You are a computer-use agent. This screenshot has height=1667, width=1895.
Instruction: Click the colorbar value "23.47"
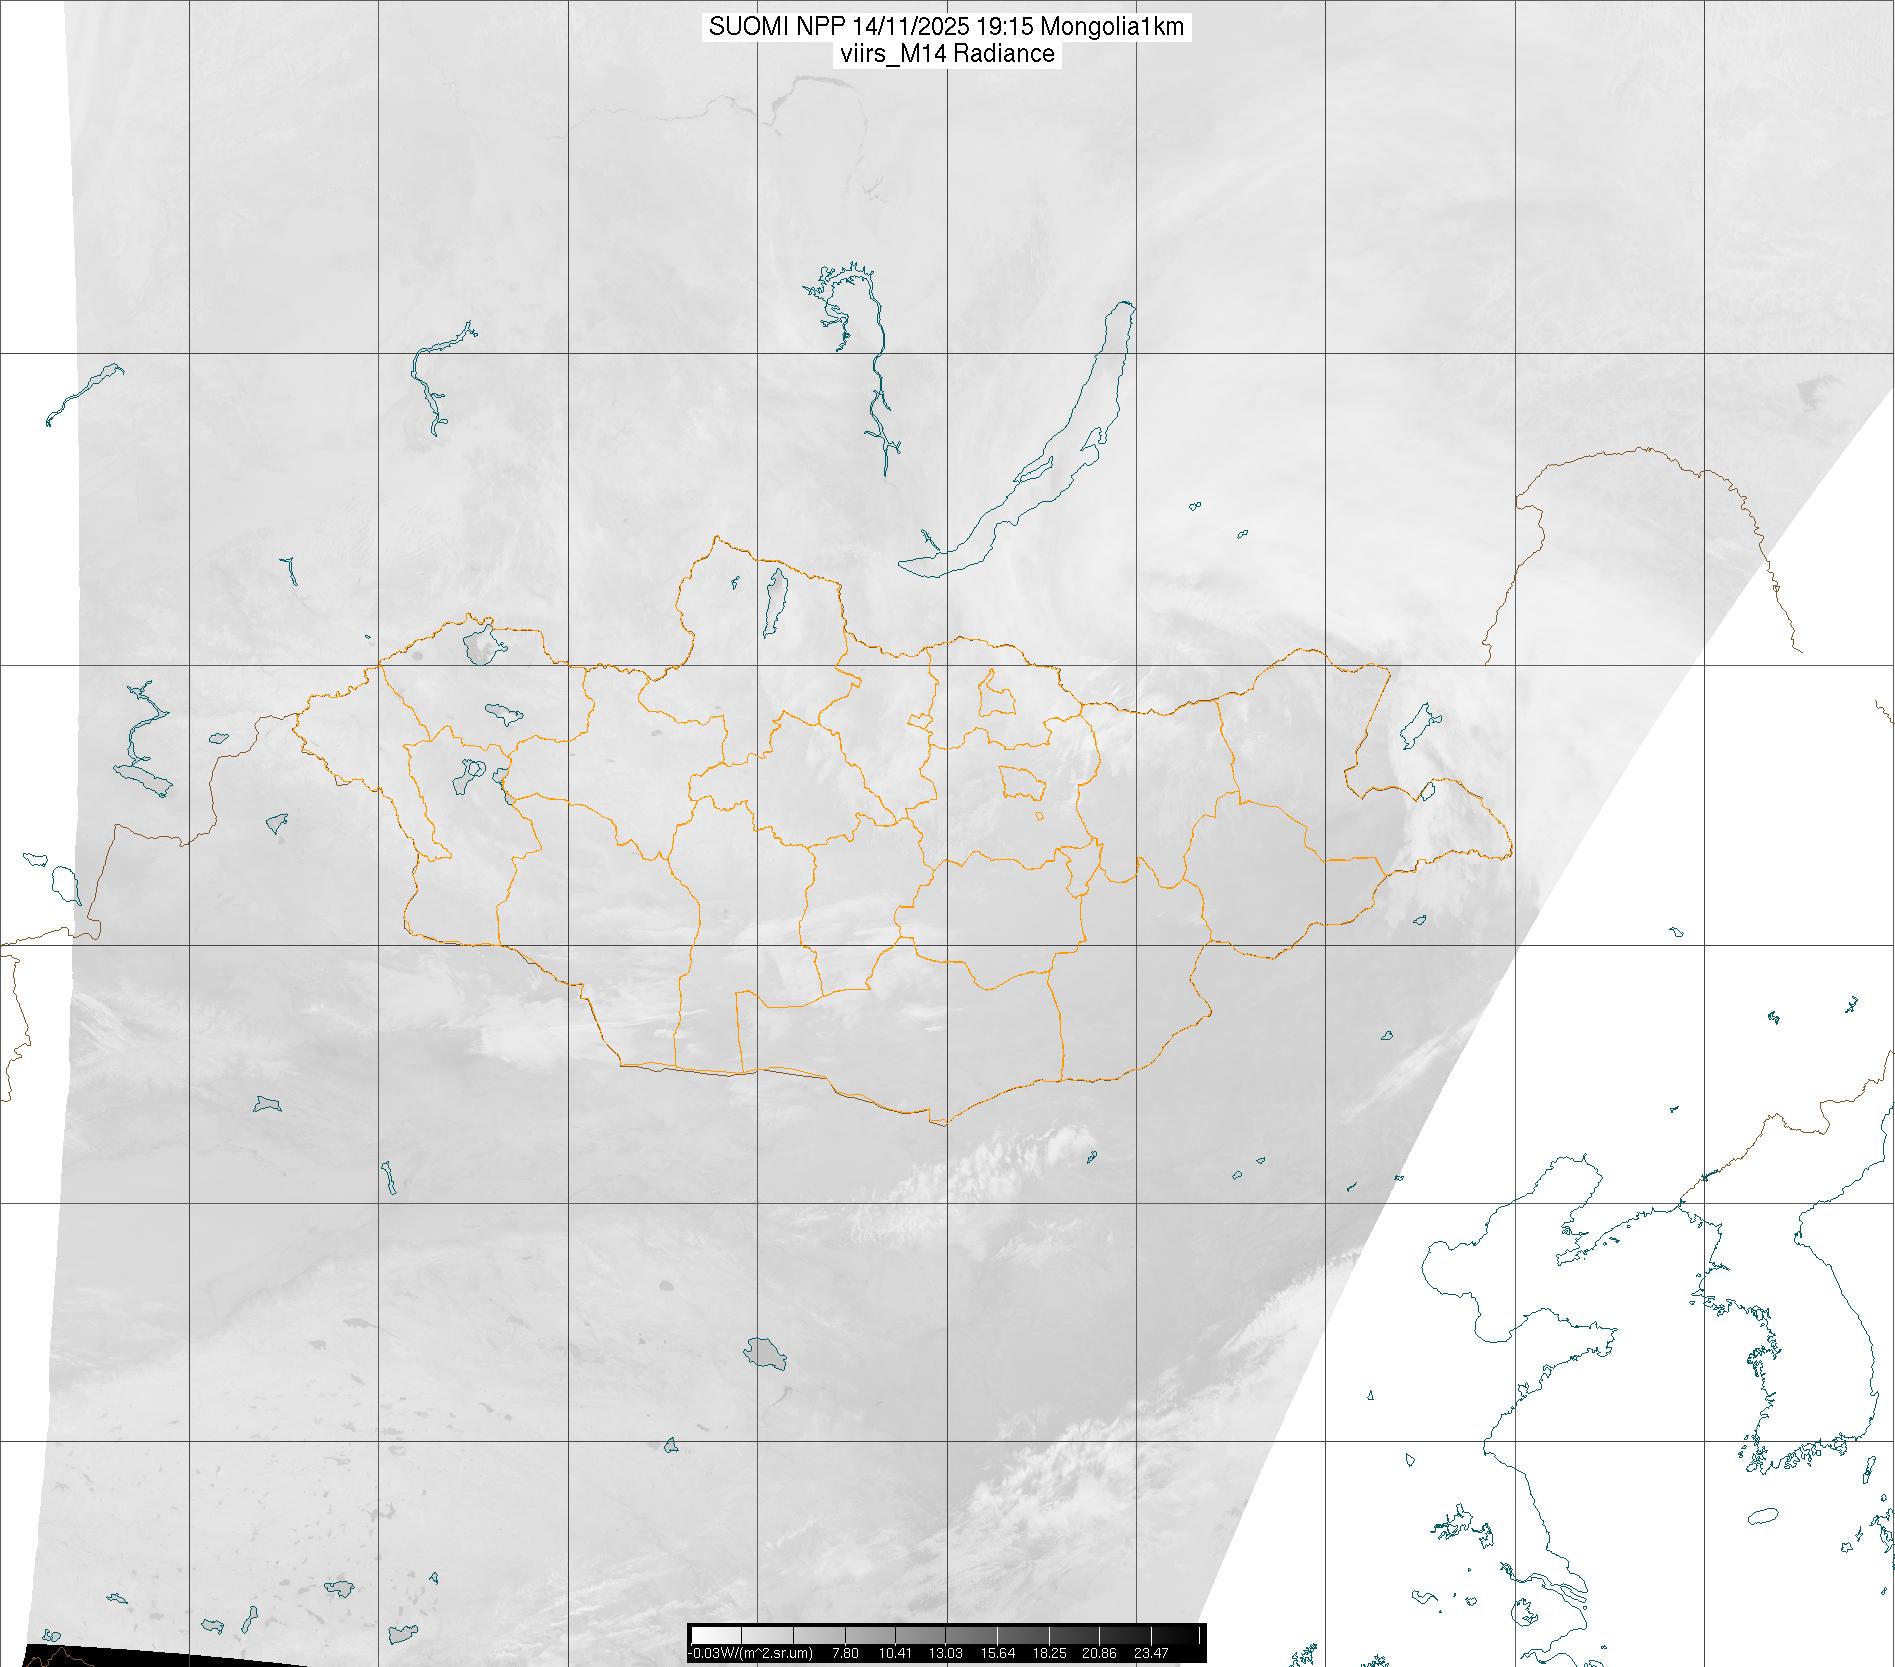coord(1152,1653)
